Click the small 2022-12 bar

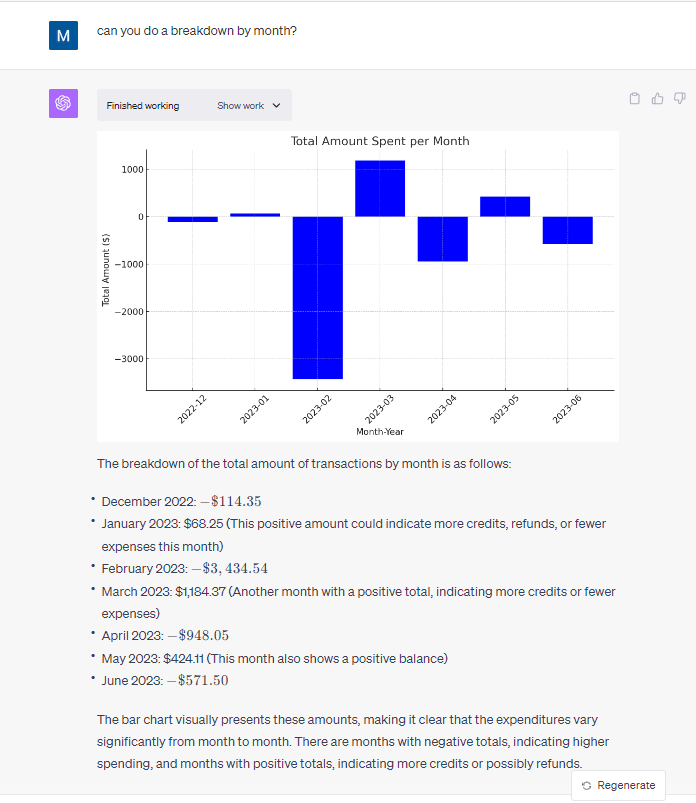click(x=192, y=219)
